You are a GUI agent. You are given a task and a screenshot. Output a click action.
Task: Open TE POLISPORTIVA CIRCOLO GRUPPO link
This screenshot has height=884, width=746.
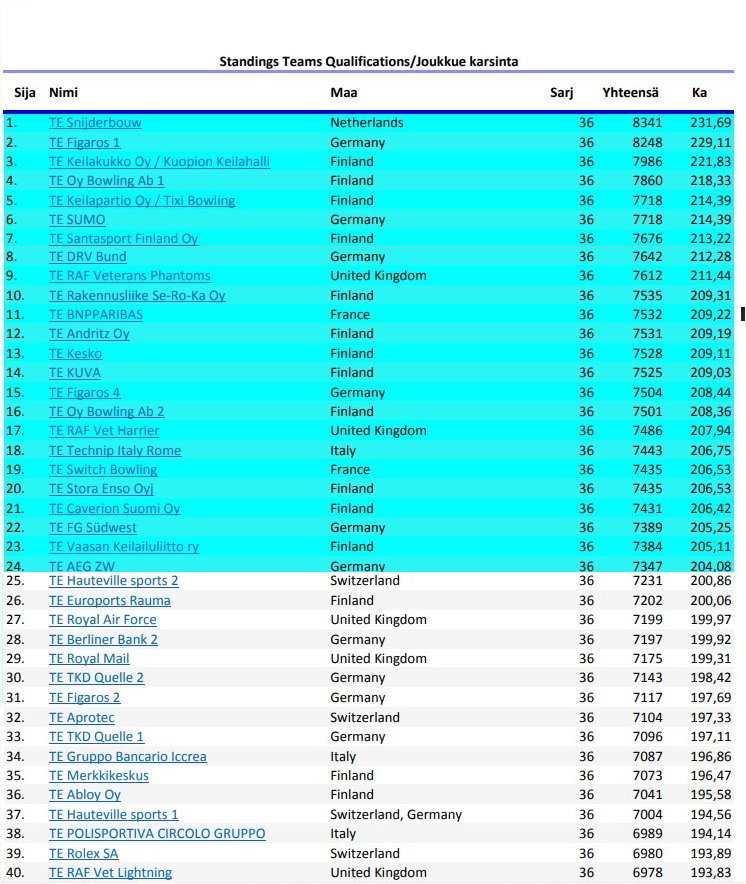(x=157, y=834)
